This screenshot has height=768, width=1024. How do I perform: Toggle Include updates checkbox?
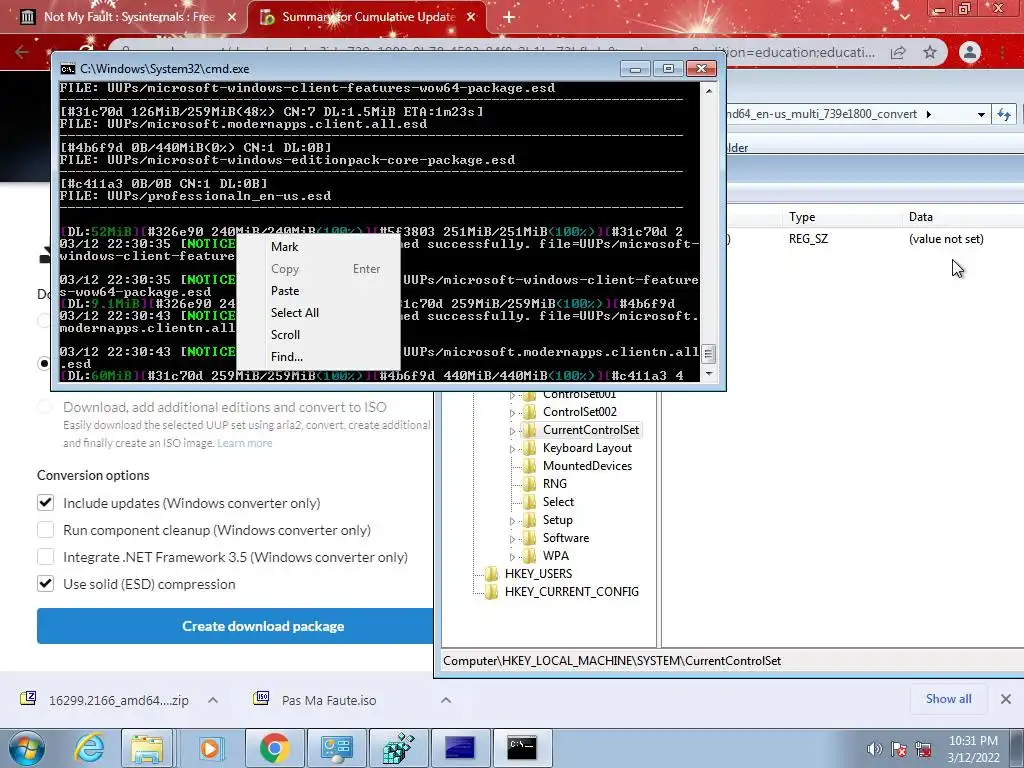(x=45, y=503)
